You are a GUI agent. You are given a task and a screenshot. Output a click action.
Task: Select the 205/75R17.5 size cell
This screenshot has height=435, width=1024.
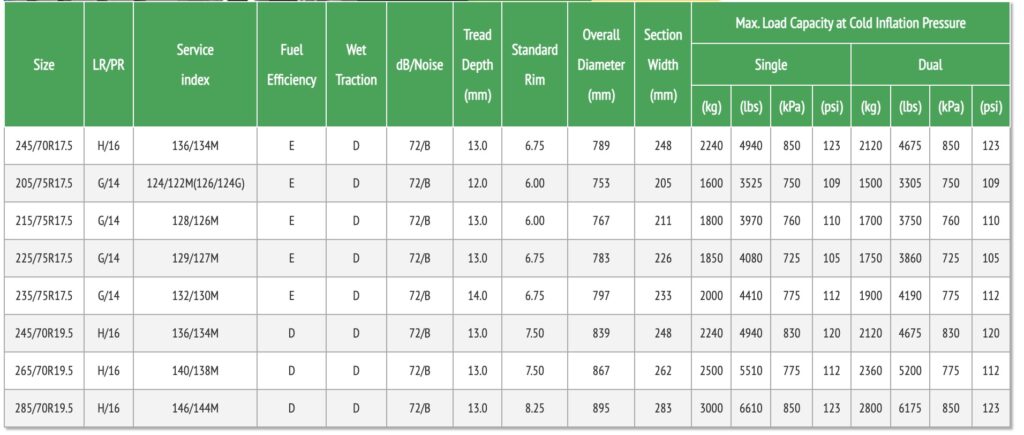point(44,184)
